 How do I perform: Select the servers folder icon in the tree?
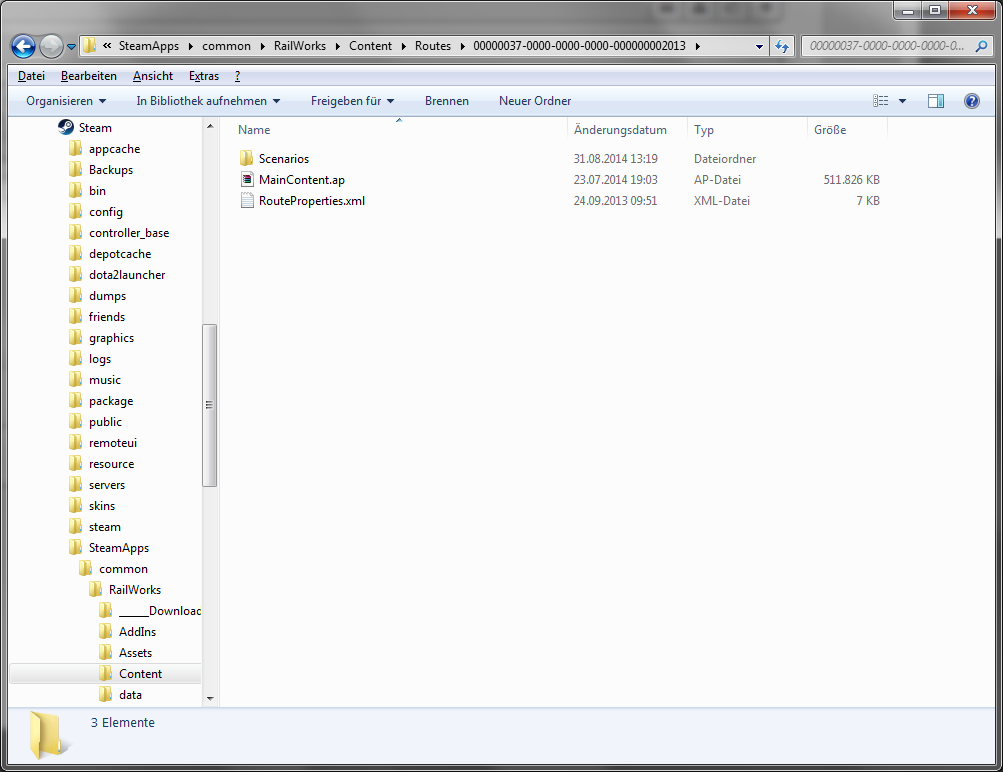(x=75, y=485)
